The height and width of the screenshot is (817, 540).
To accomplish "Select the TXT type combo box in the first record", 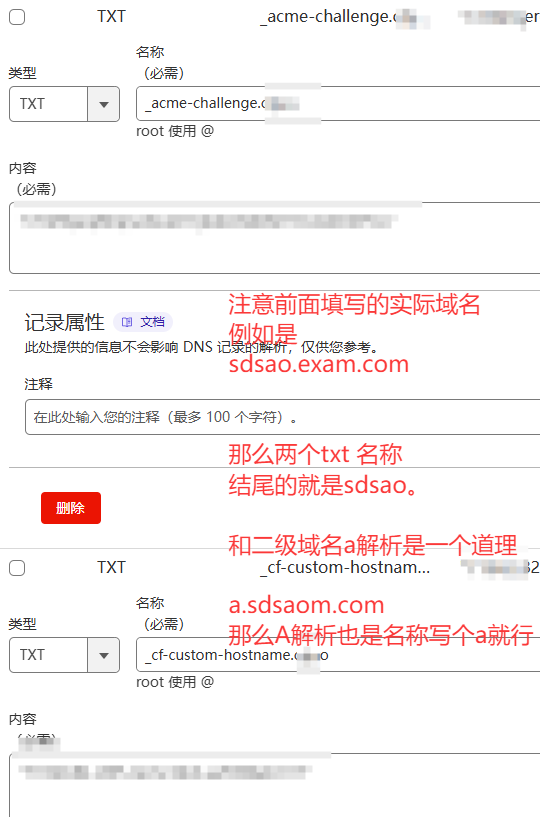I will [x=65, y=104].
